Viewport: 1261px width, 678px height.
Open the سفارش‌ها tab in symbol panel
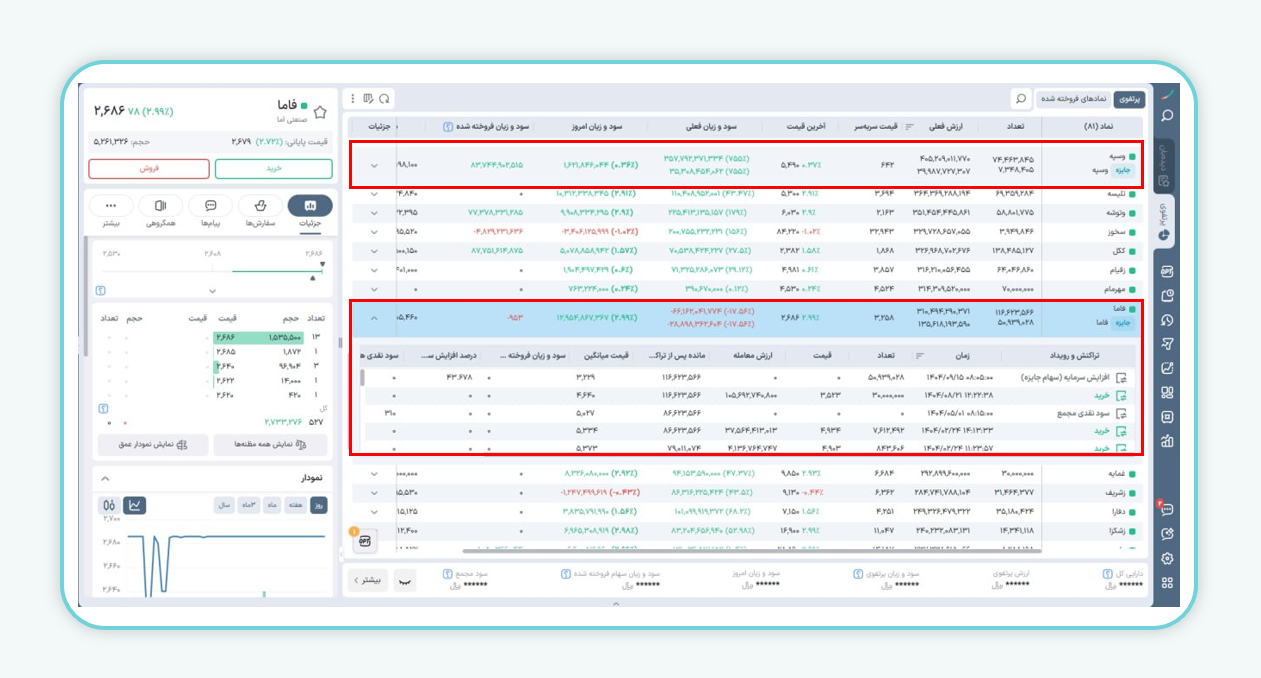pos(260,211)
